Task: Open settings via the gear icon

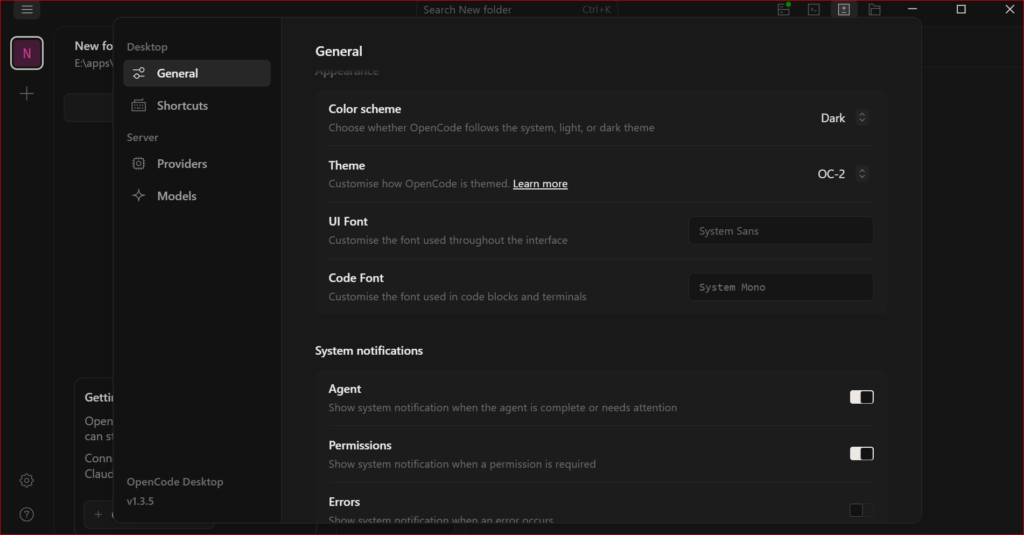Action: [x=27, y=481]
